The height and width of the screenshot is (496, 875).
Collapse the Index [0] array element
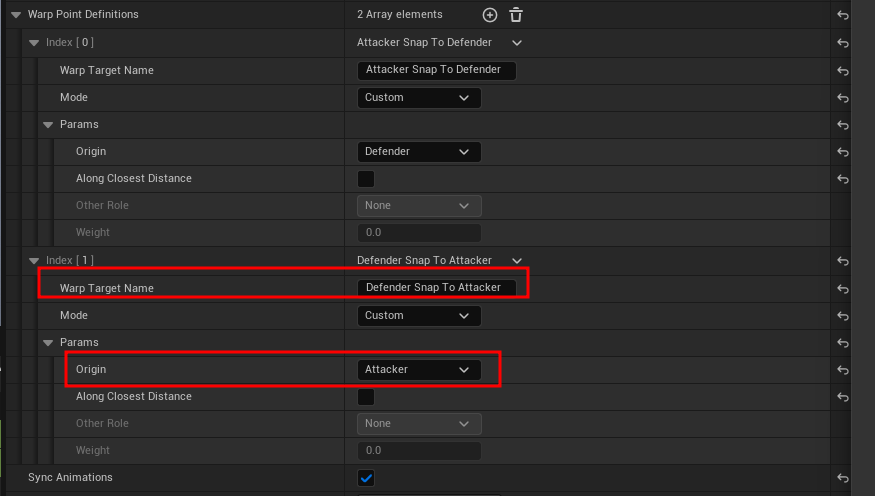[x=34, y=43]
